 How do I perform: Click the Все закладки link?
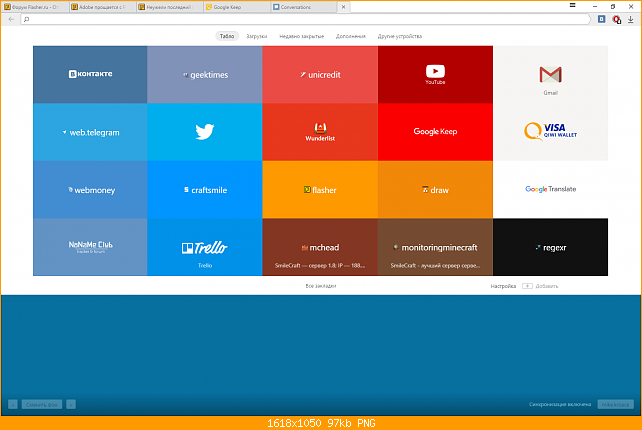[x=321, y=286]
